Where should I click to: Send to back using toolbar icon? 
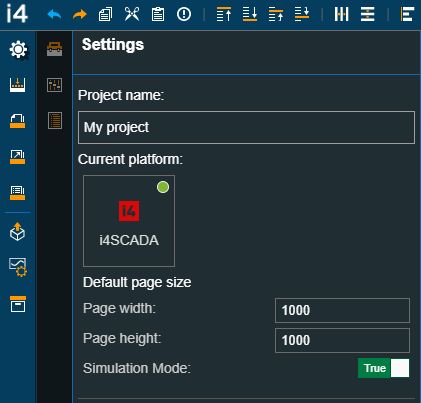[250, 14]
